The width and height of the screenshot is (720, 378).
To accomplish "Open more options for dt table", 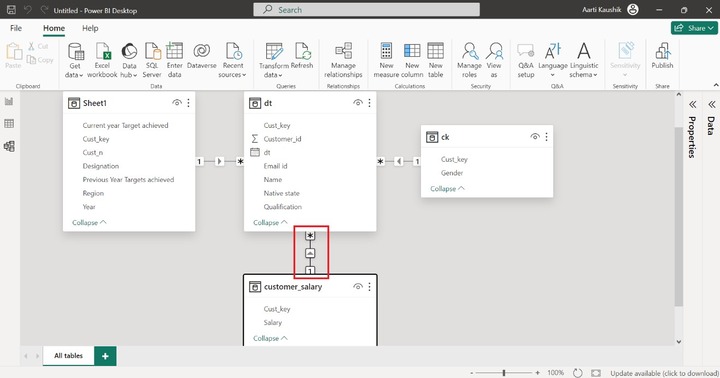I will click(x=370, y=103).
